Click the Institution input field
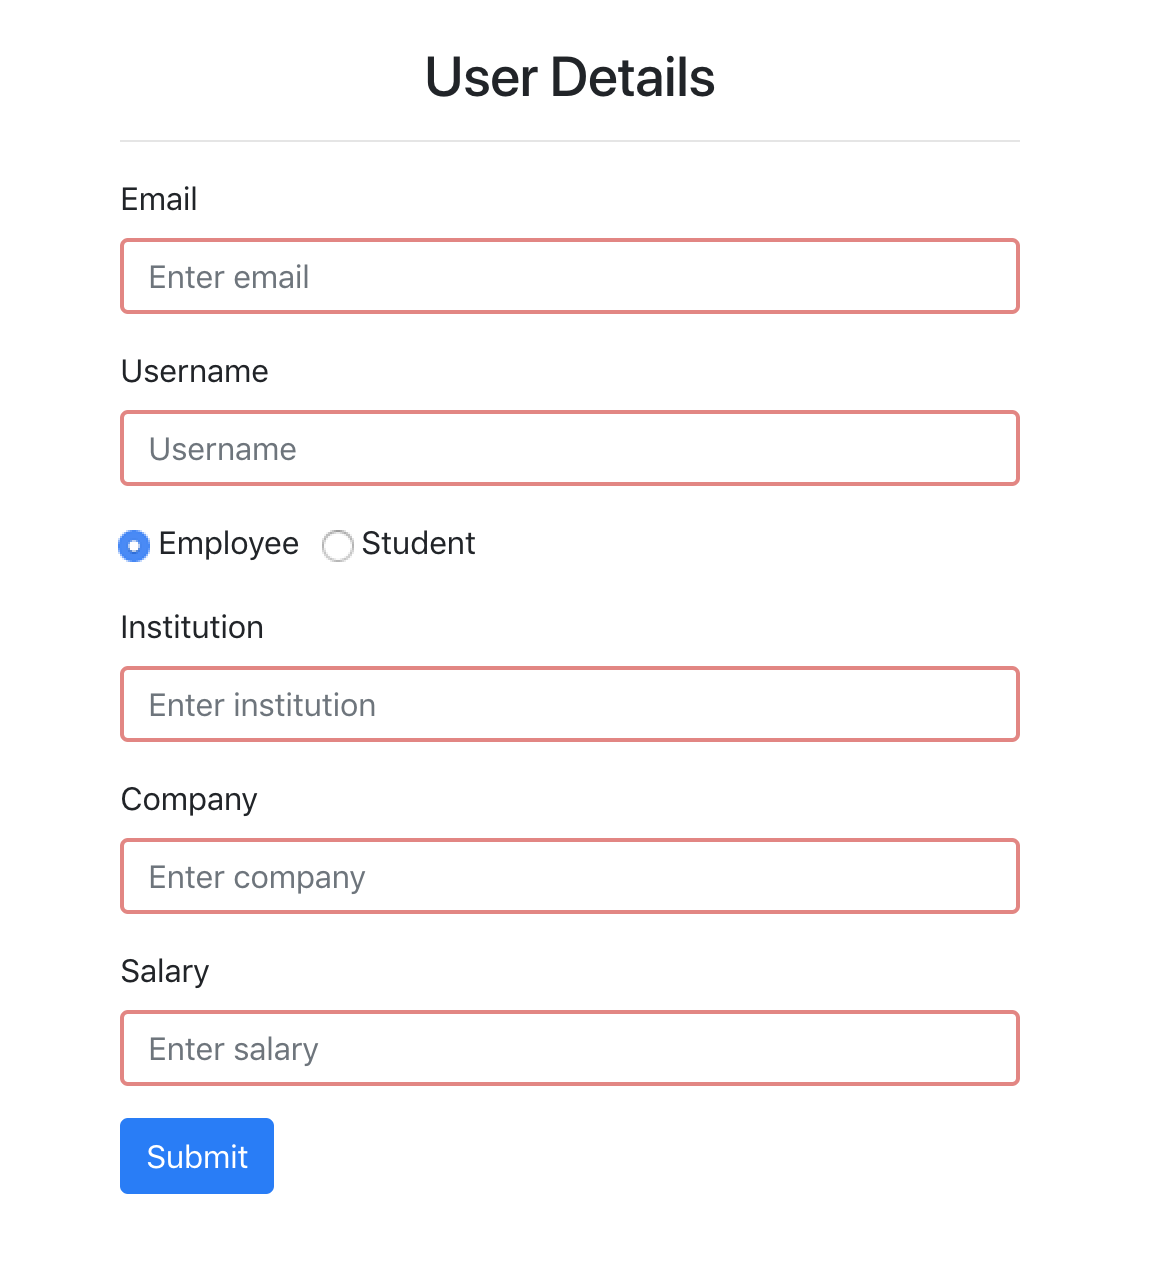The height and width of the screenshot is (1276, 1172). click(570, 704)
